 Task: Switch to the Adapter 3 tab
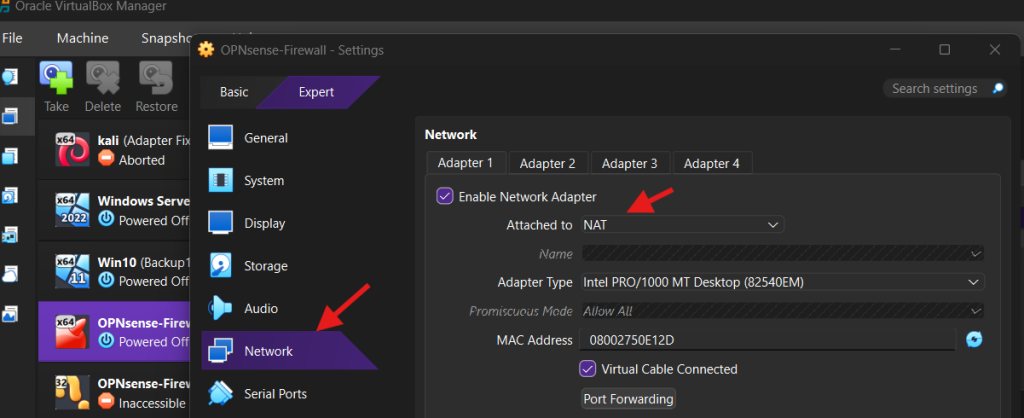pyautogui.click(x=629, y=163)
